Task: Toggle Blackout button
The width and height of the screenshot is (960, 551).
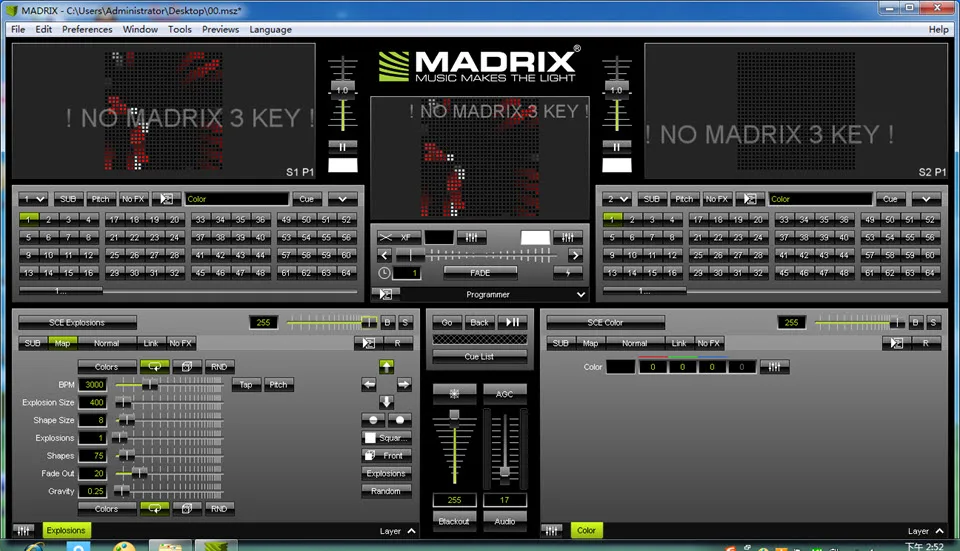Action: coord(454,522)
